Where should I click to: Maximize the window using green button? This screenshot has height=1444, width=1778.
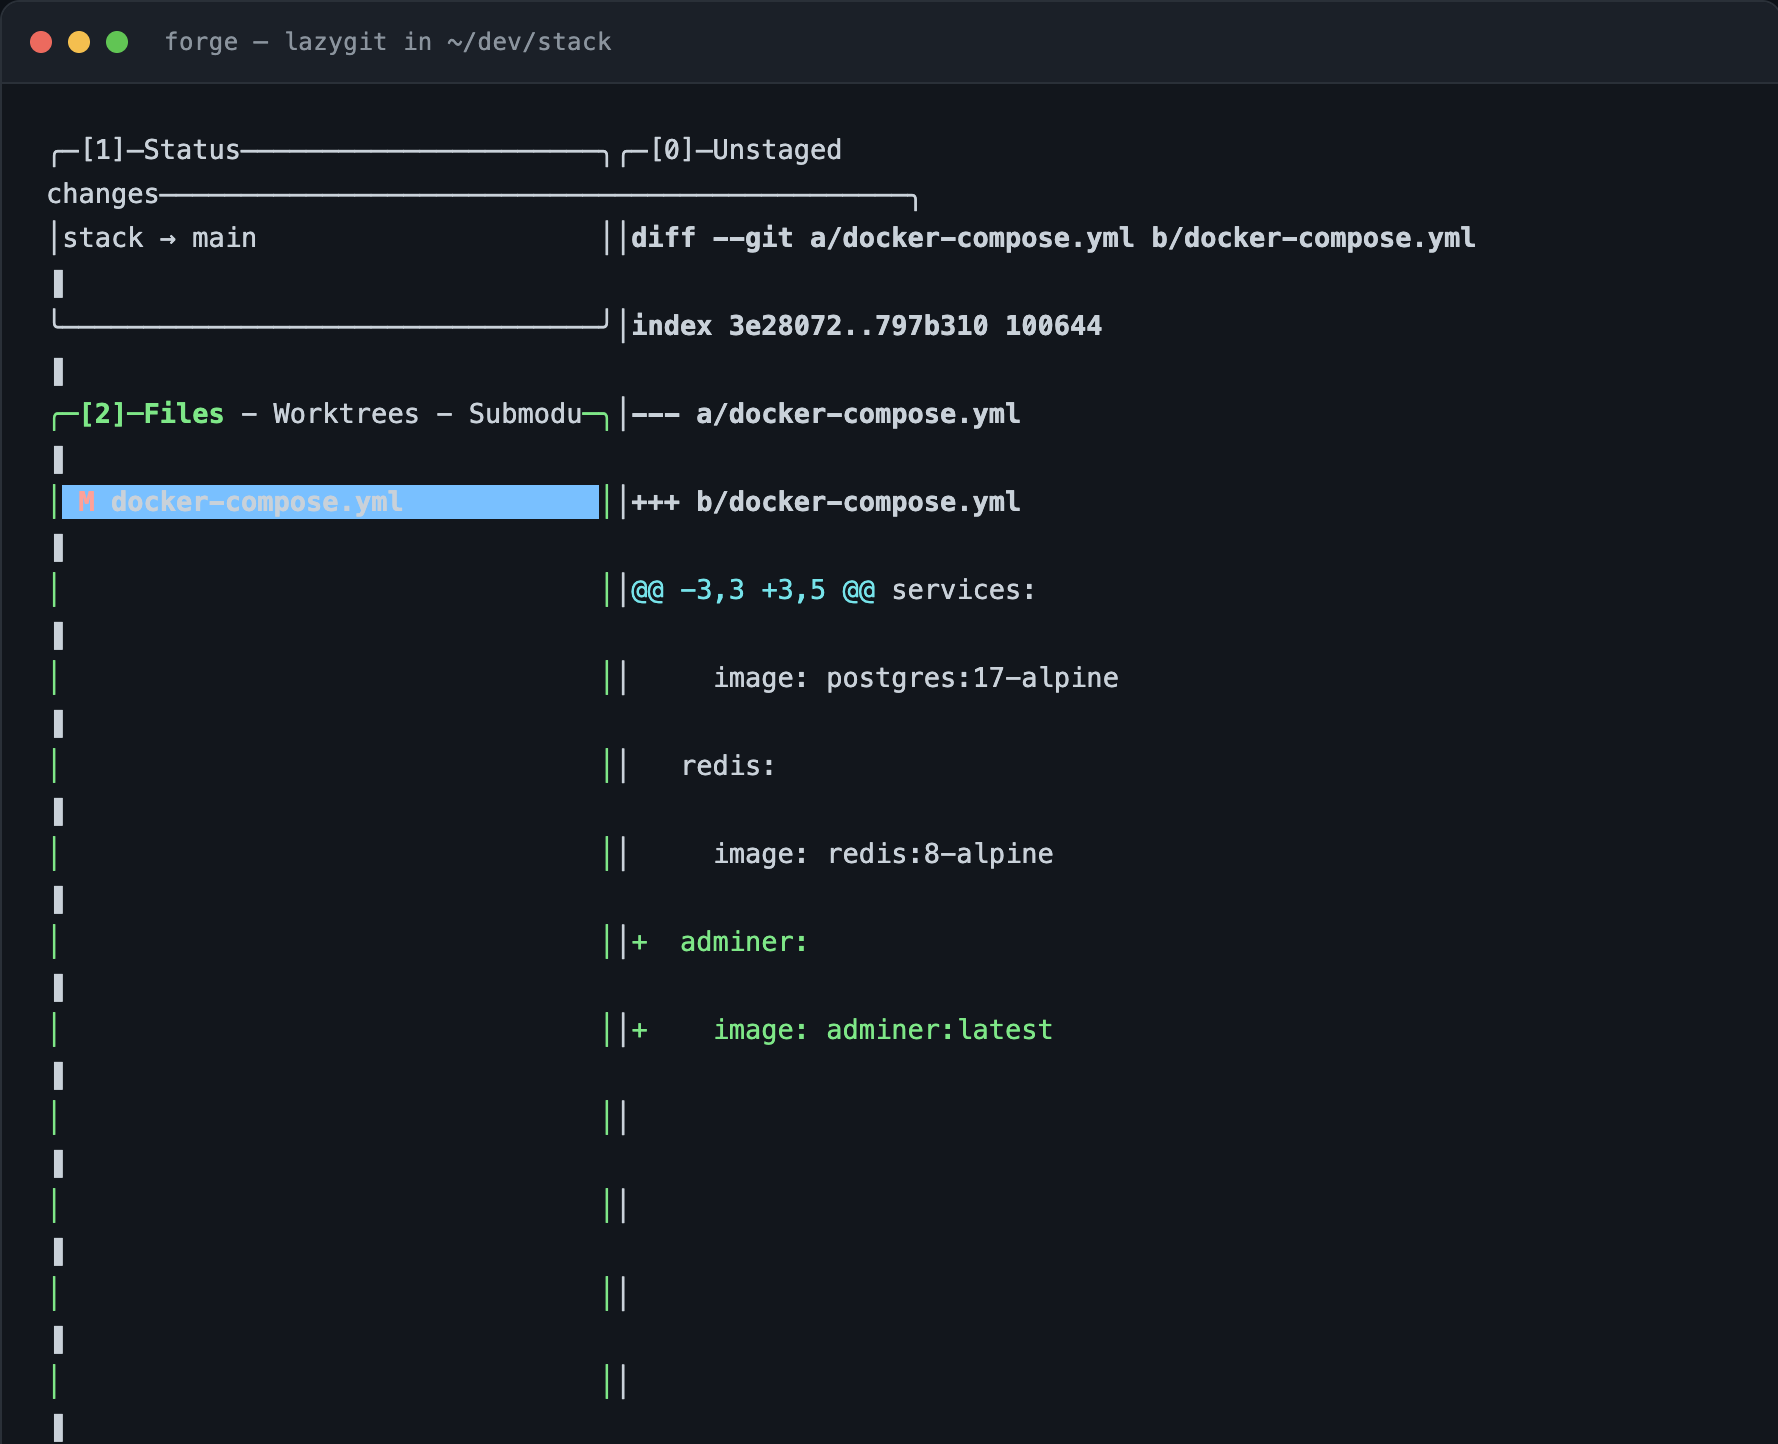click(117, 42)
